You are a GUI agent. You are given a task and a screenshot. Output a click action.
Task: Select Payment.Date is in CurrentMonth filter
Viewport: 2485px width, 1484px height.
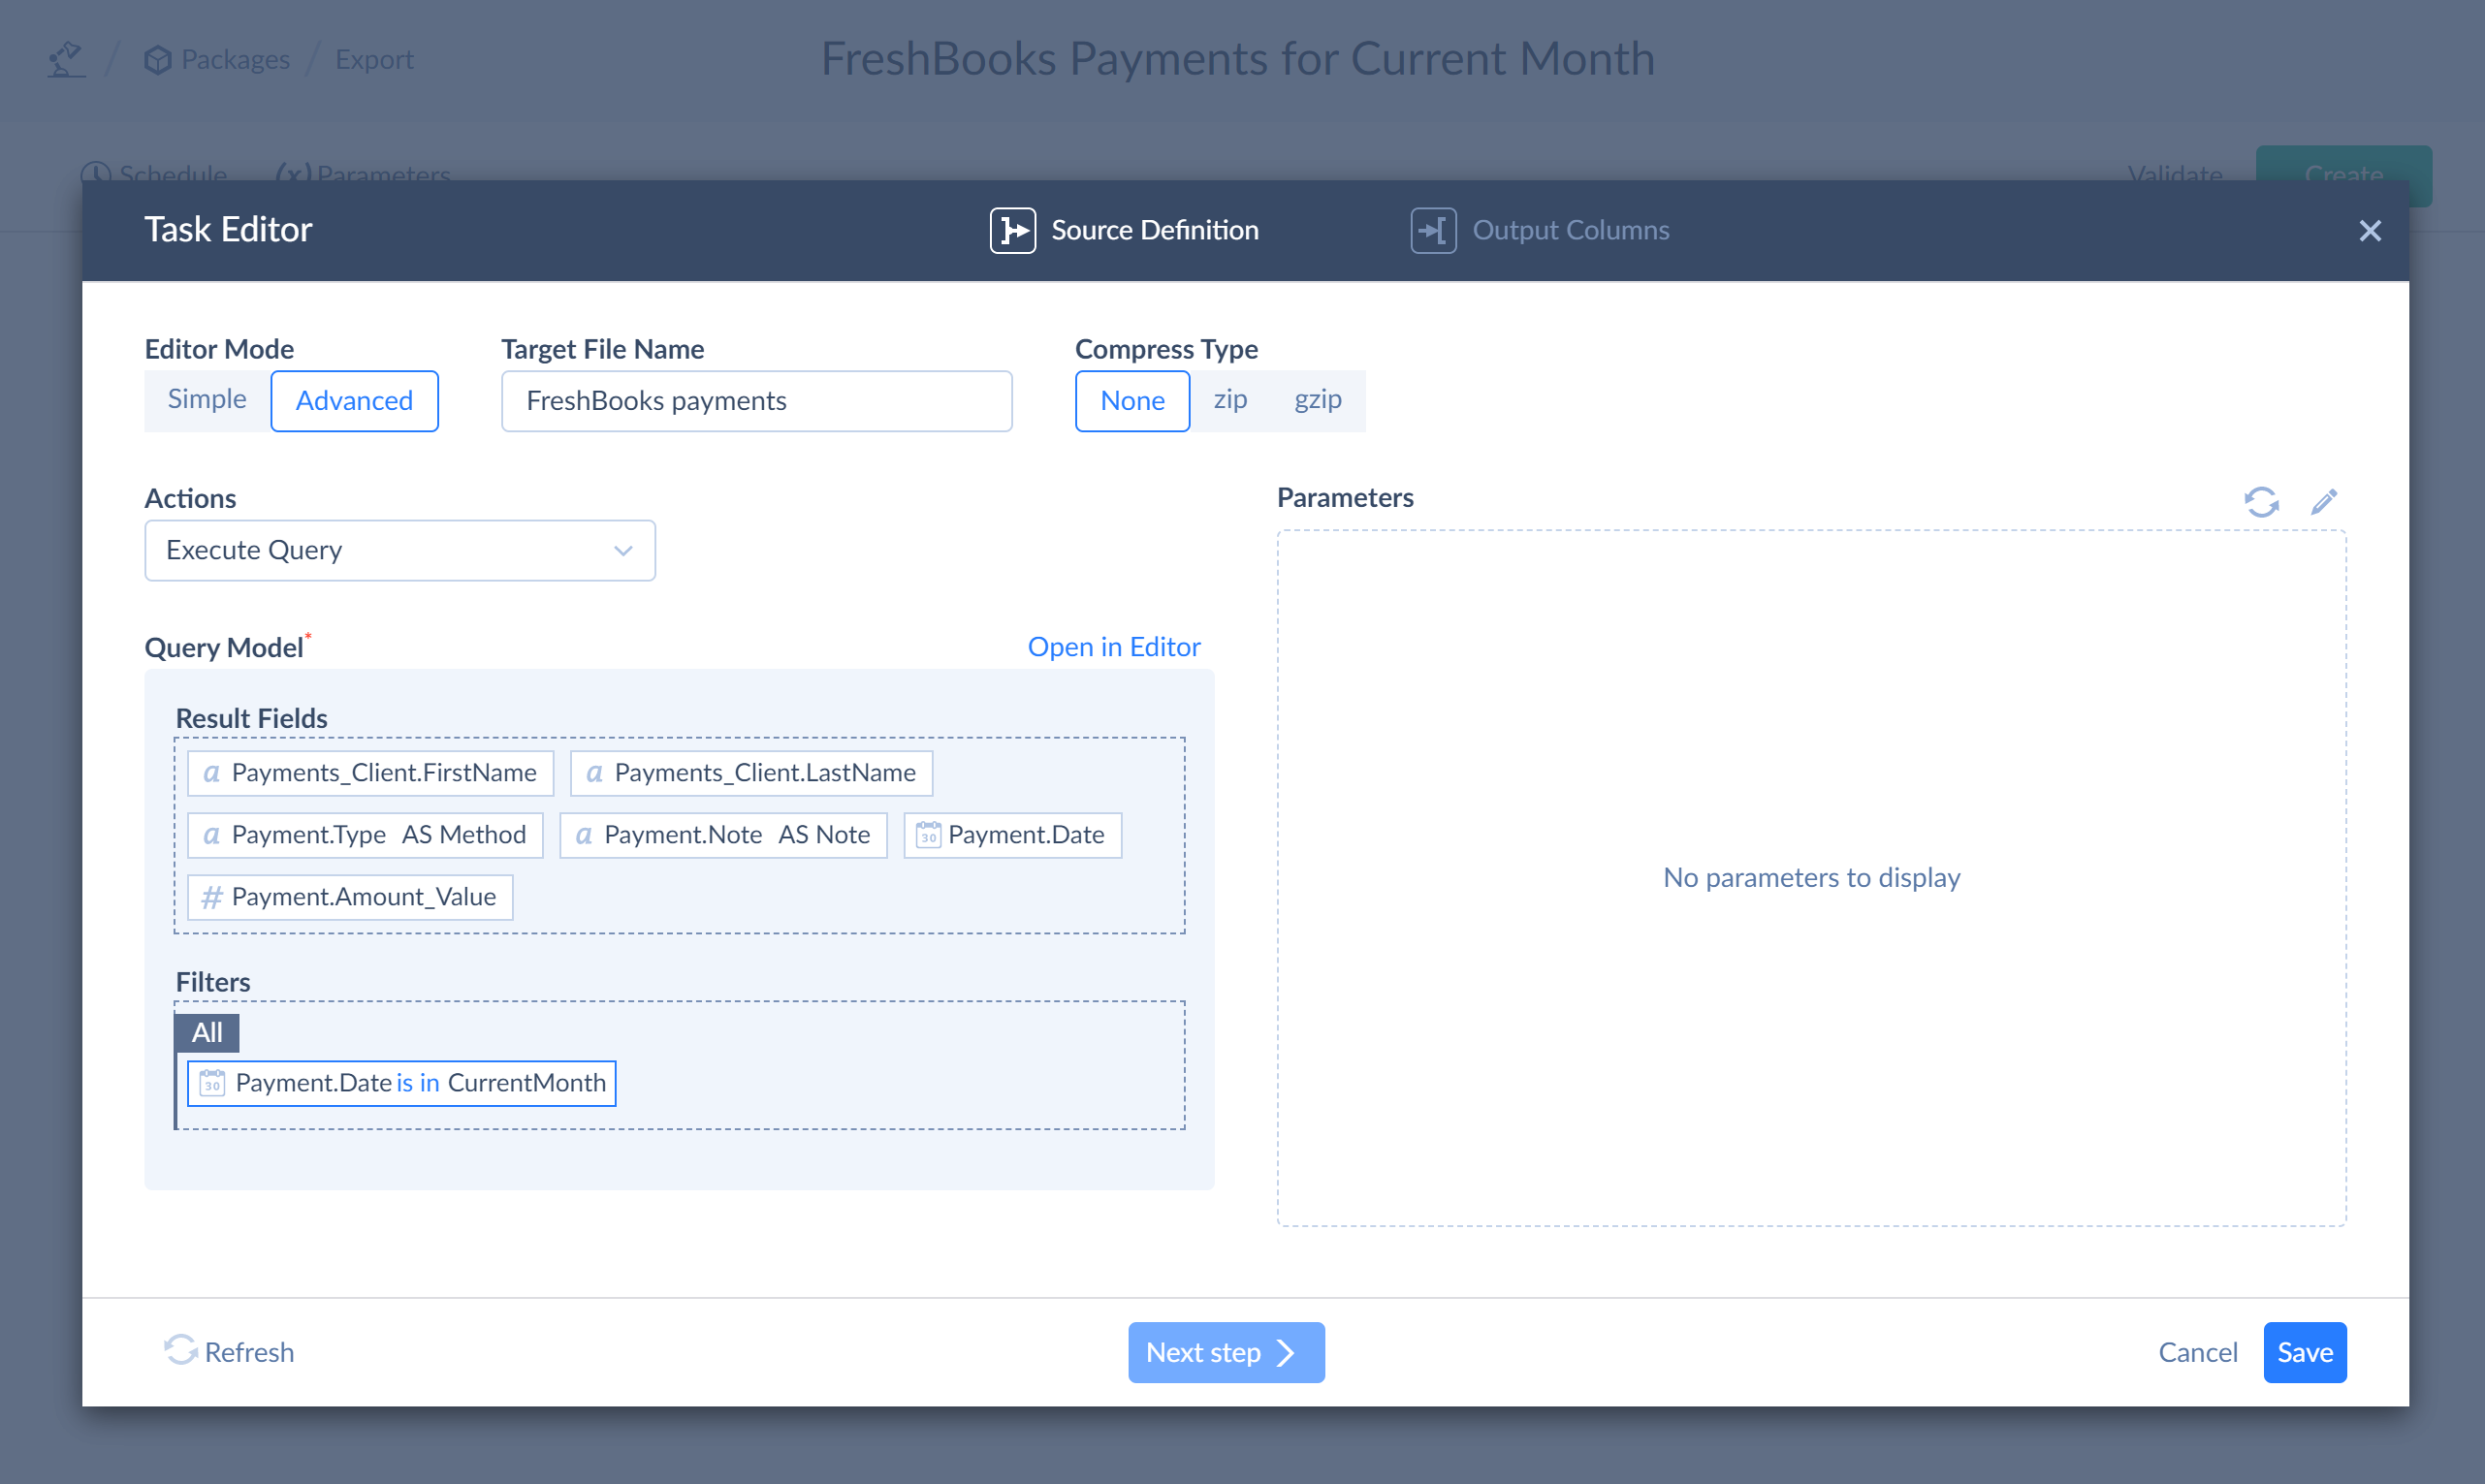pos(401,1083)
